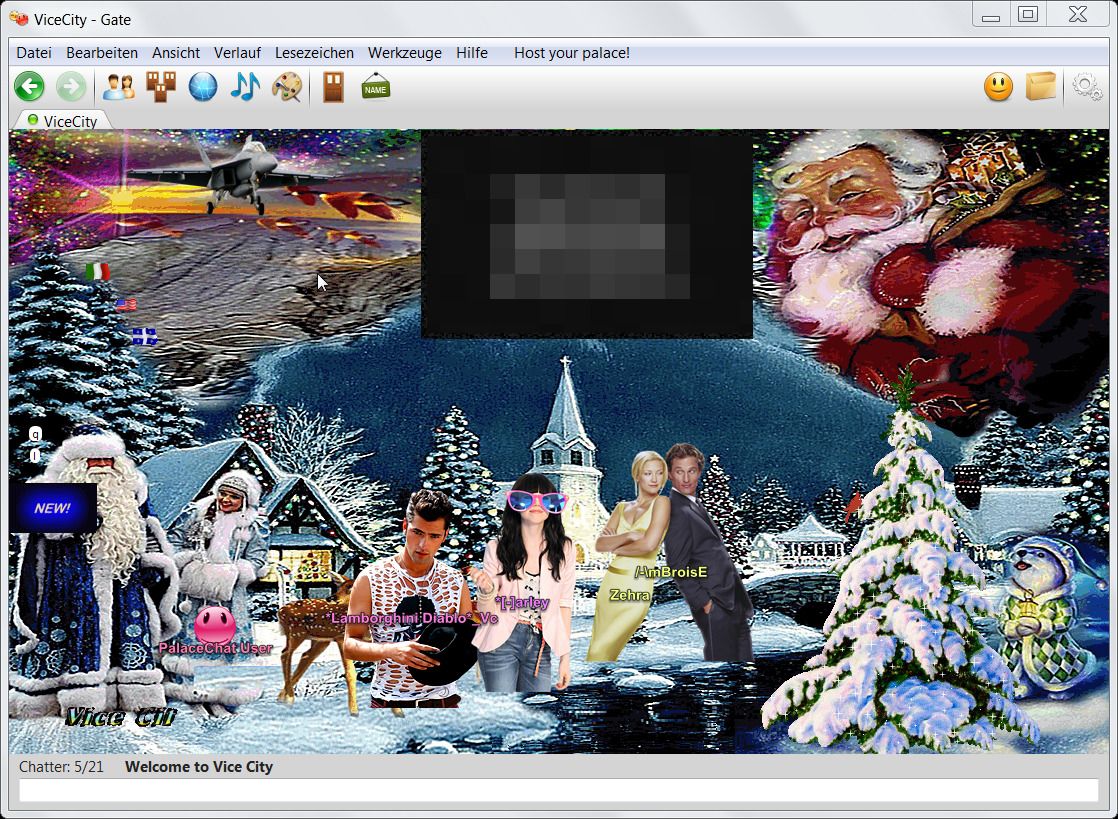Click the green back arrow button
Image resolution: width=1118 pixels, height=819 pixels.
tap(30, 87)
